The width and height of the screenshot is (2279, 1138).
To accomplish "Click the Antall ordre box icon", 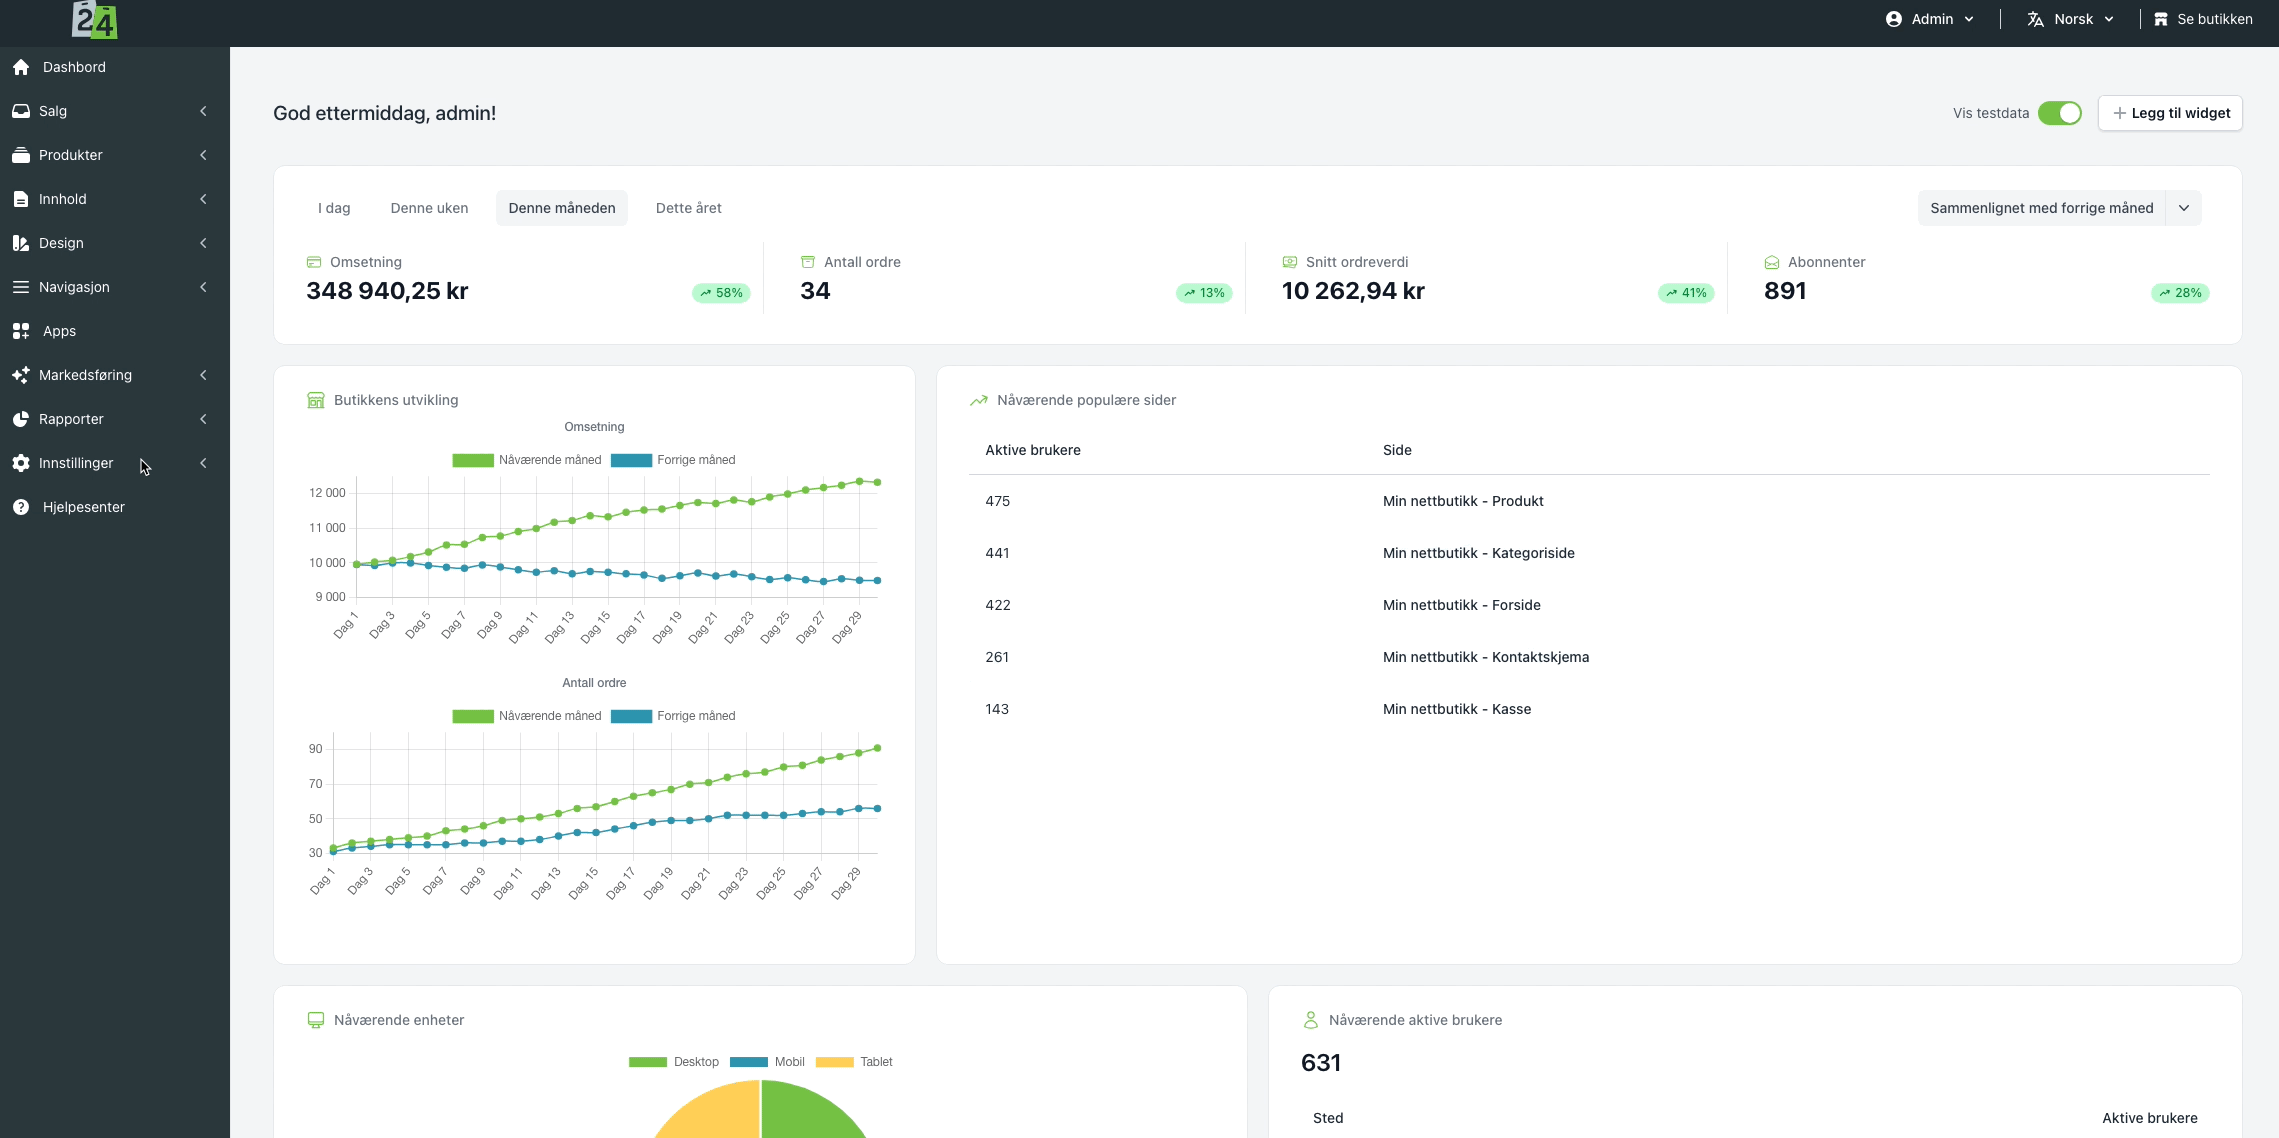I will click(808, 262).
